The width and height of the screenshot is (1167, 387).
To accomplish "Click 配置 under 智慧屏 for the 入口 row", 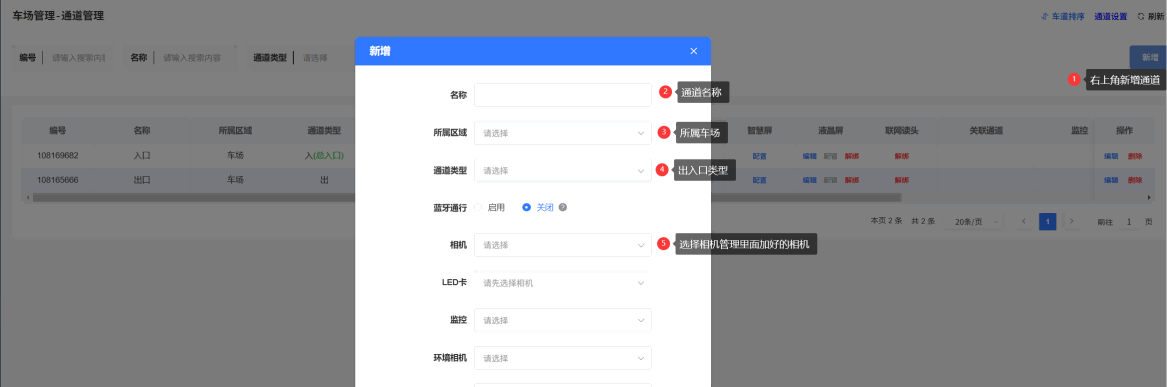I will tap(759, 156).
